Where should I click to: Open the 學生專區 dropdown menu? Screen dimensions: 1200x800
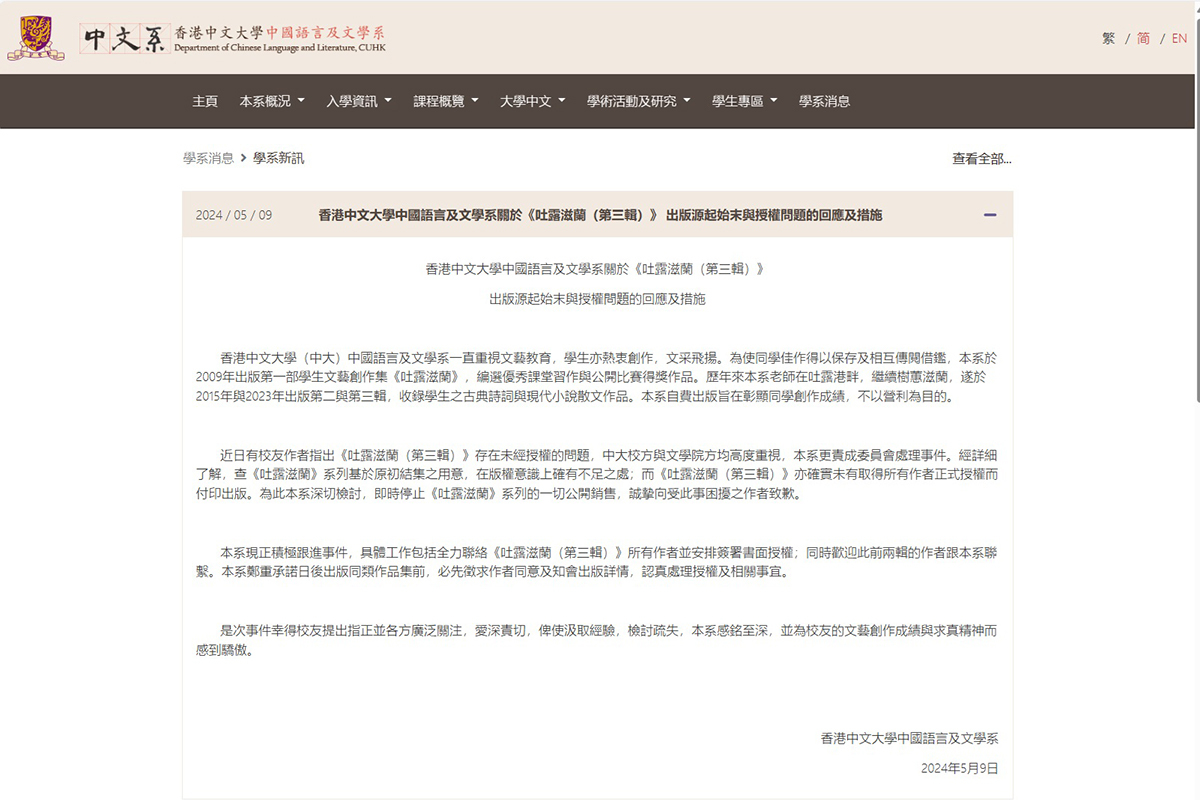[x=744, y=101]
